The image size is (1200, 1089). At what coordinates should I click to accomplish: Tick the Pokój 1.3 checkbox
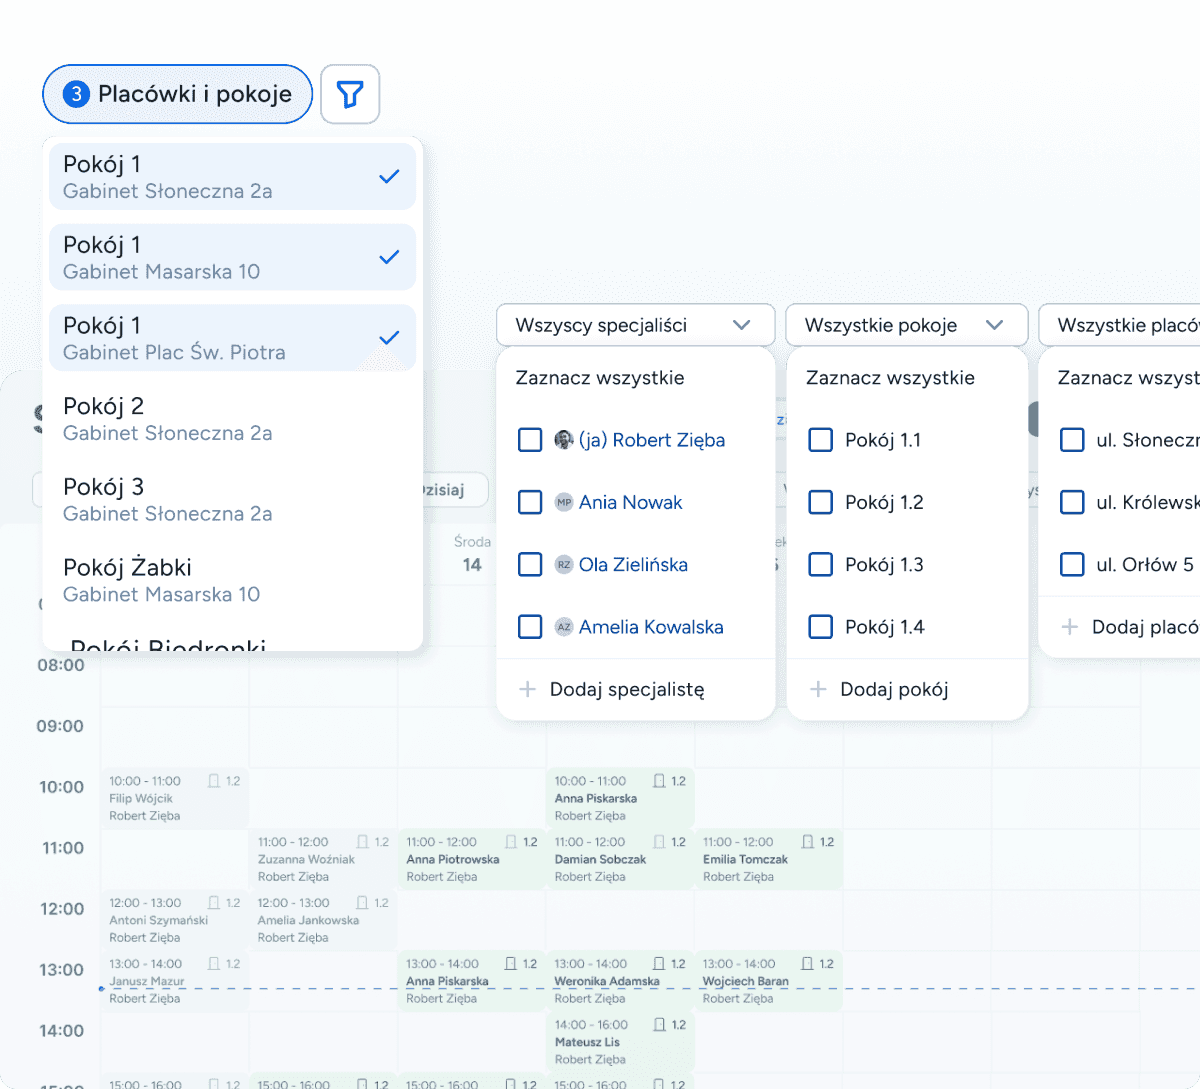[820, 565]
